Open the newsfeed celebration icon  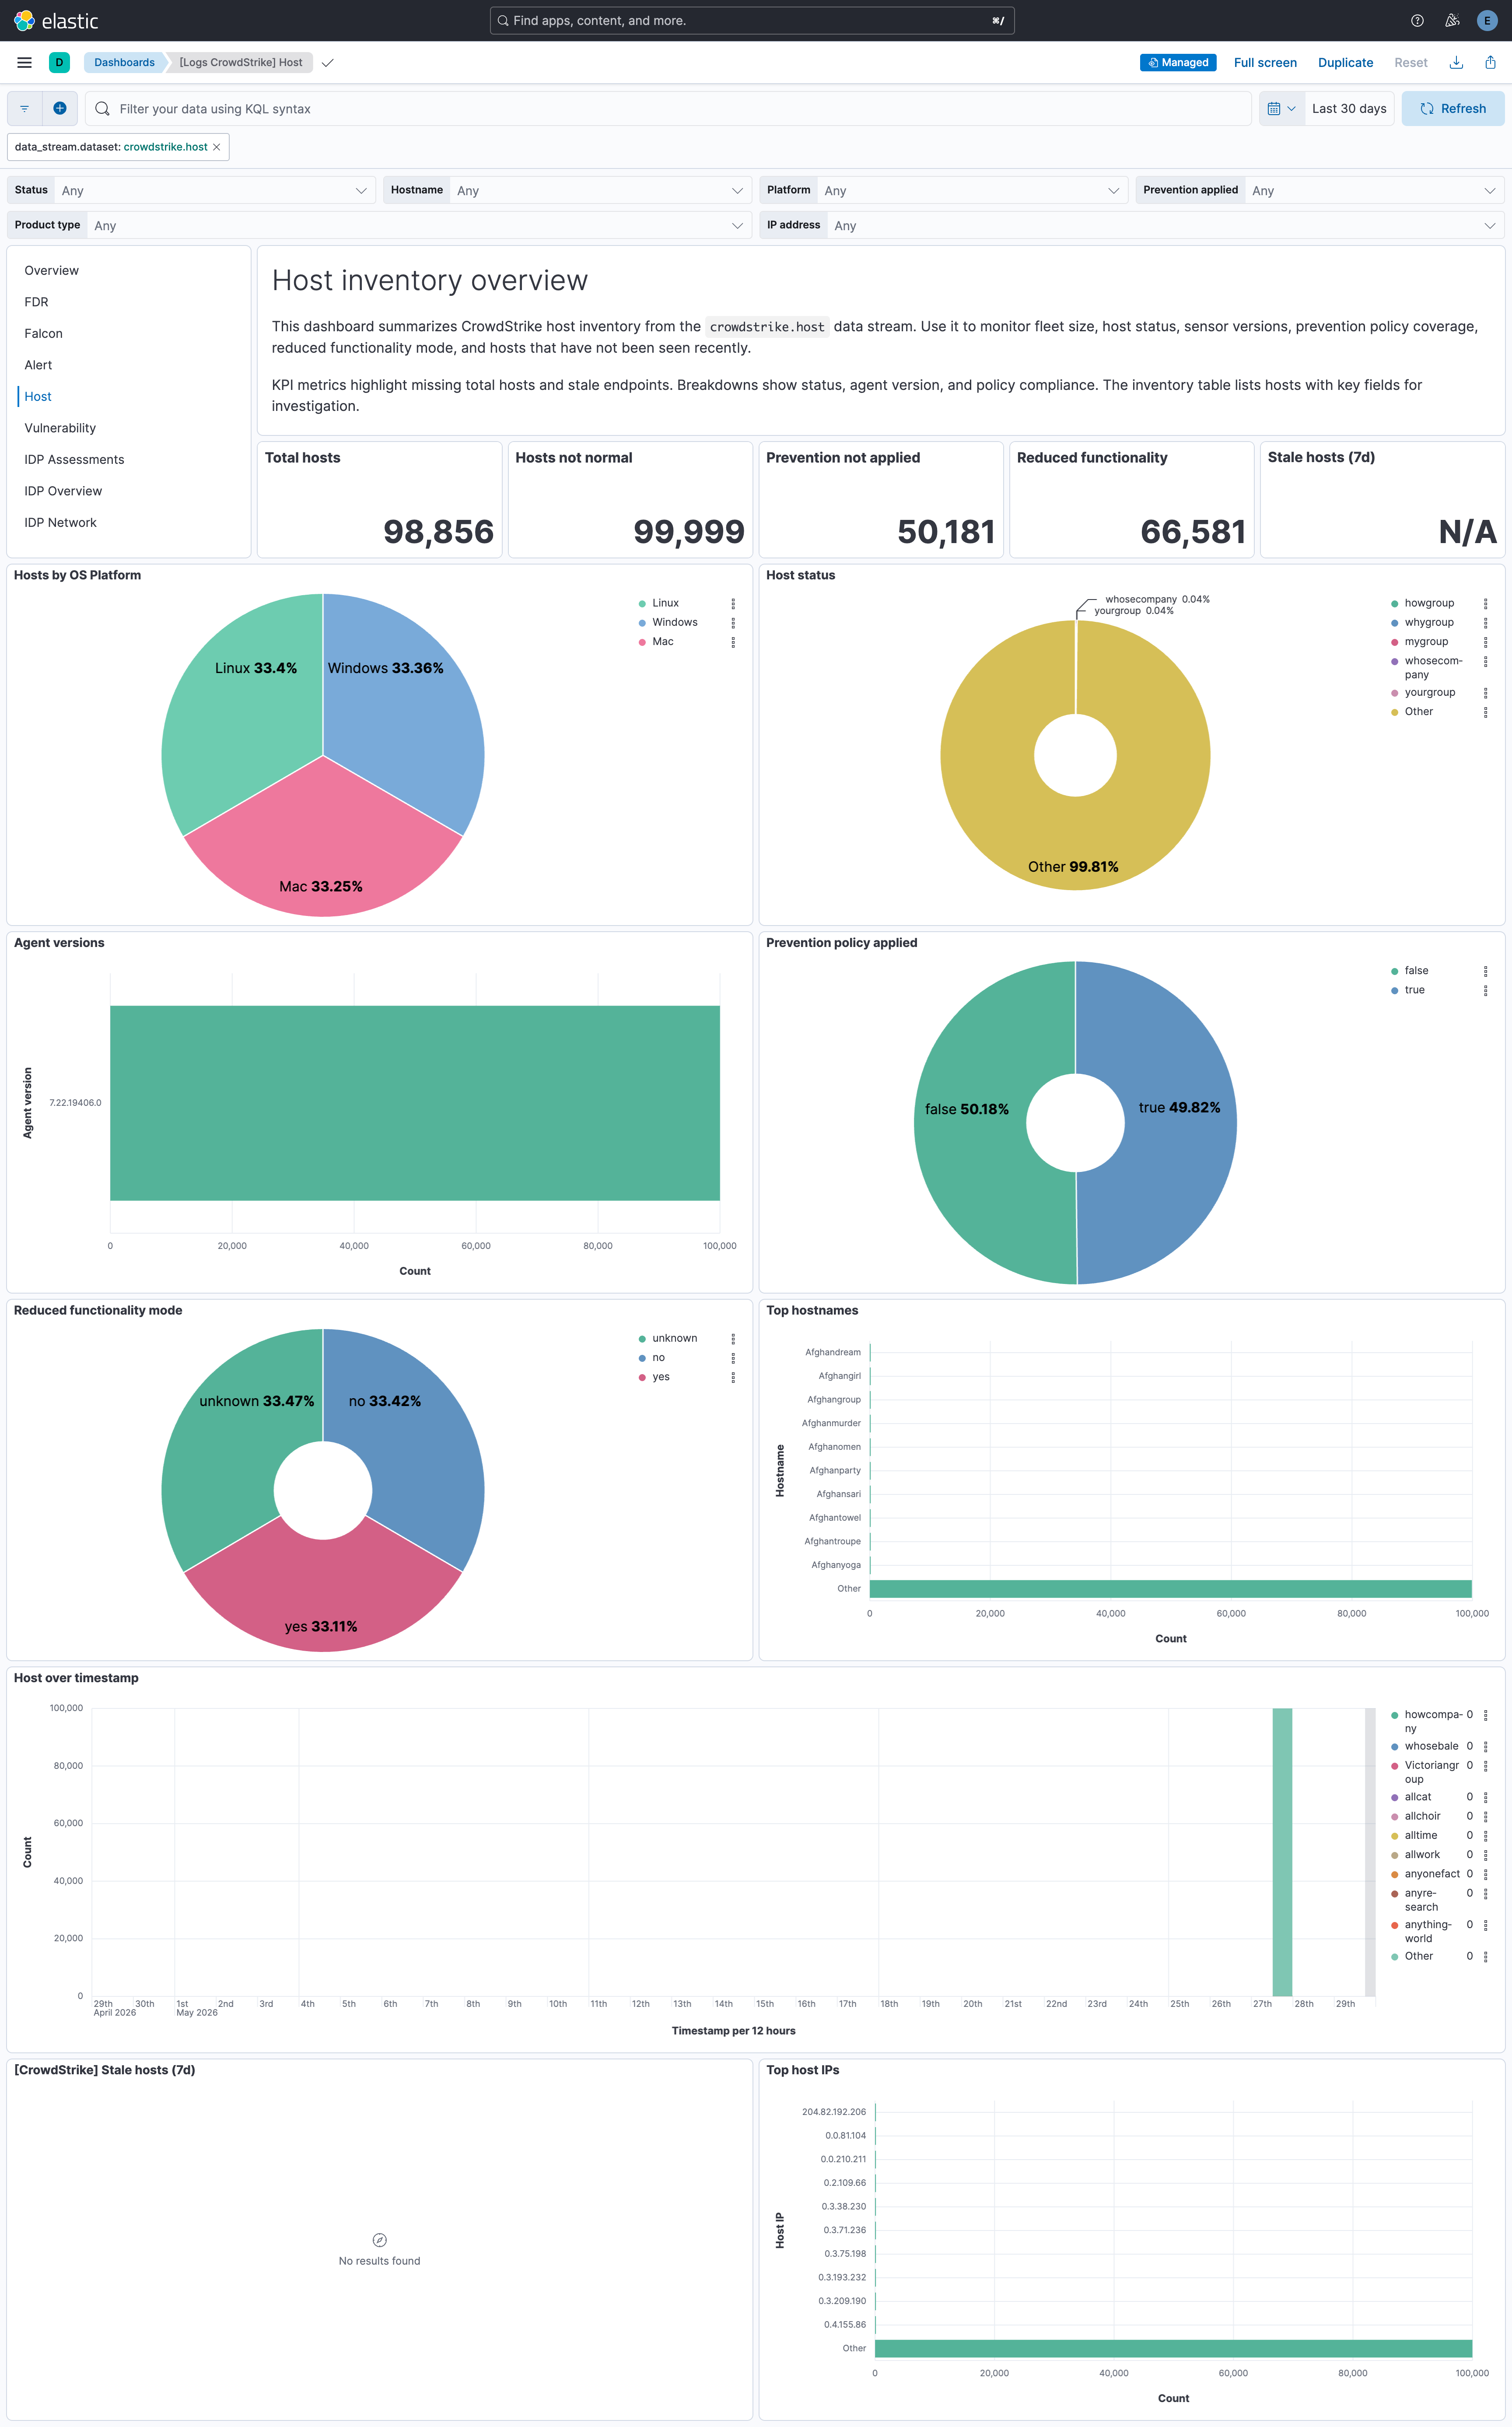1452,21
